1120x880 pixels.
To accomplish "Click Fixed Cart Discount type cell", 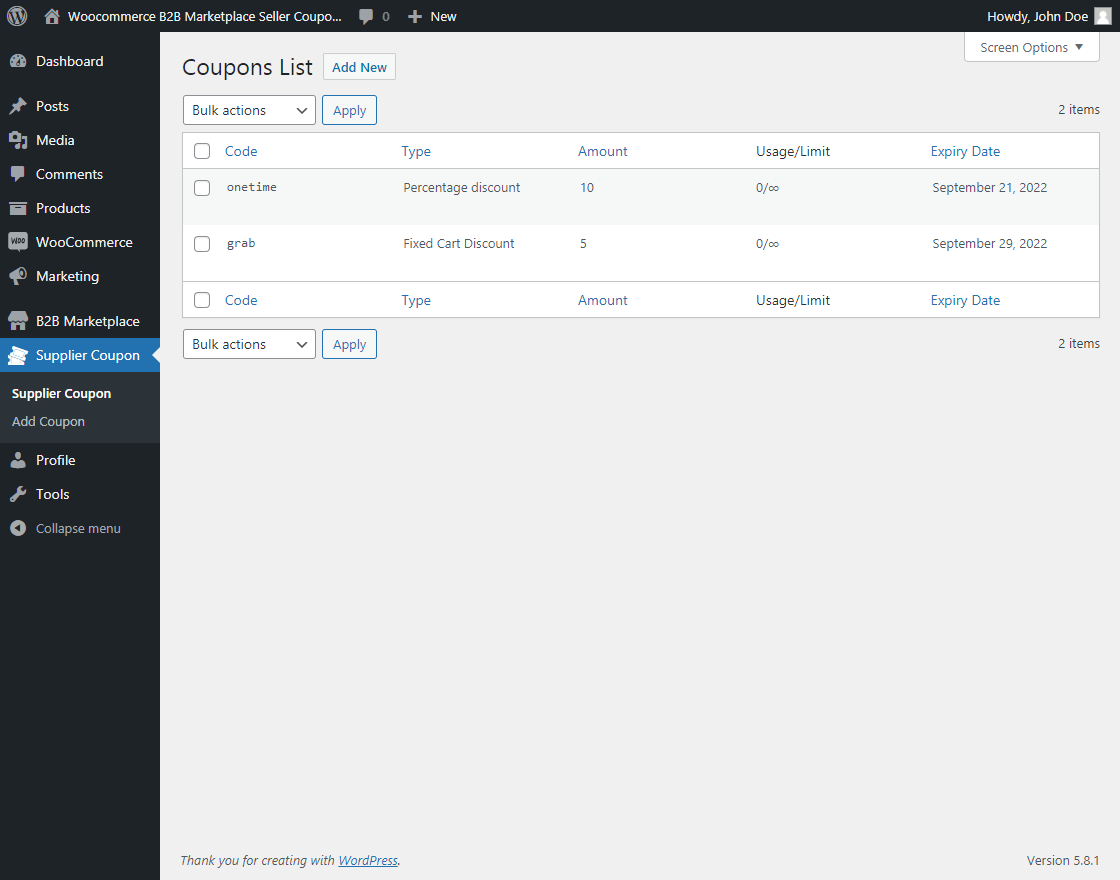I will [x=459, y=244].
